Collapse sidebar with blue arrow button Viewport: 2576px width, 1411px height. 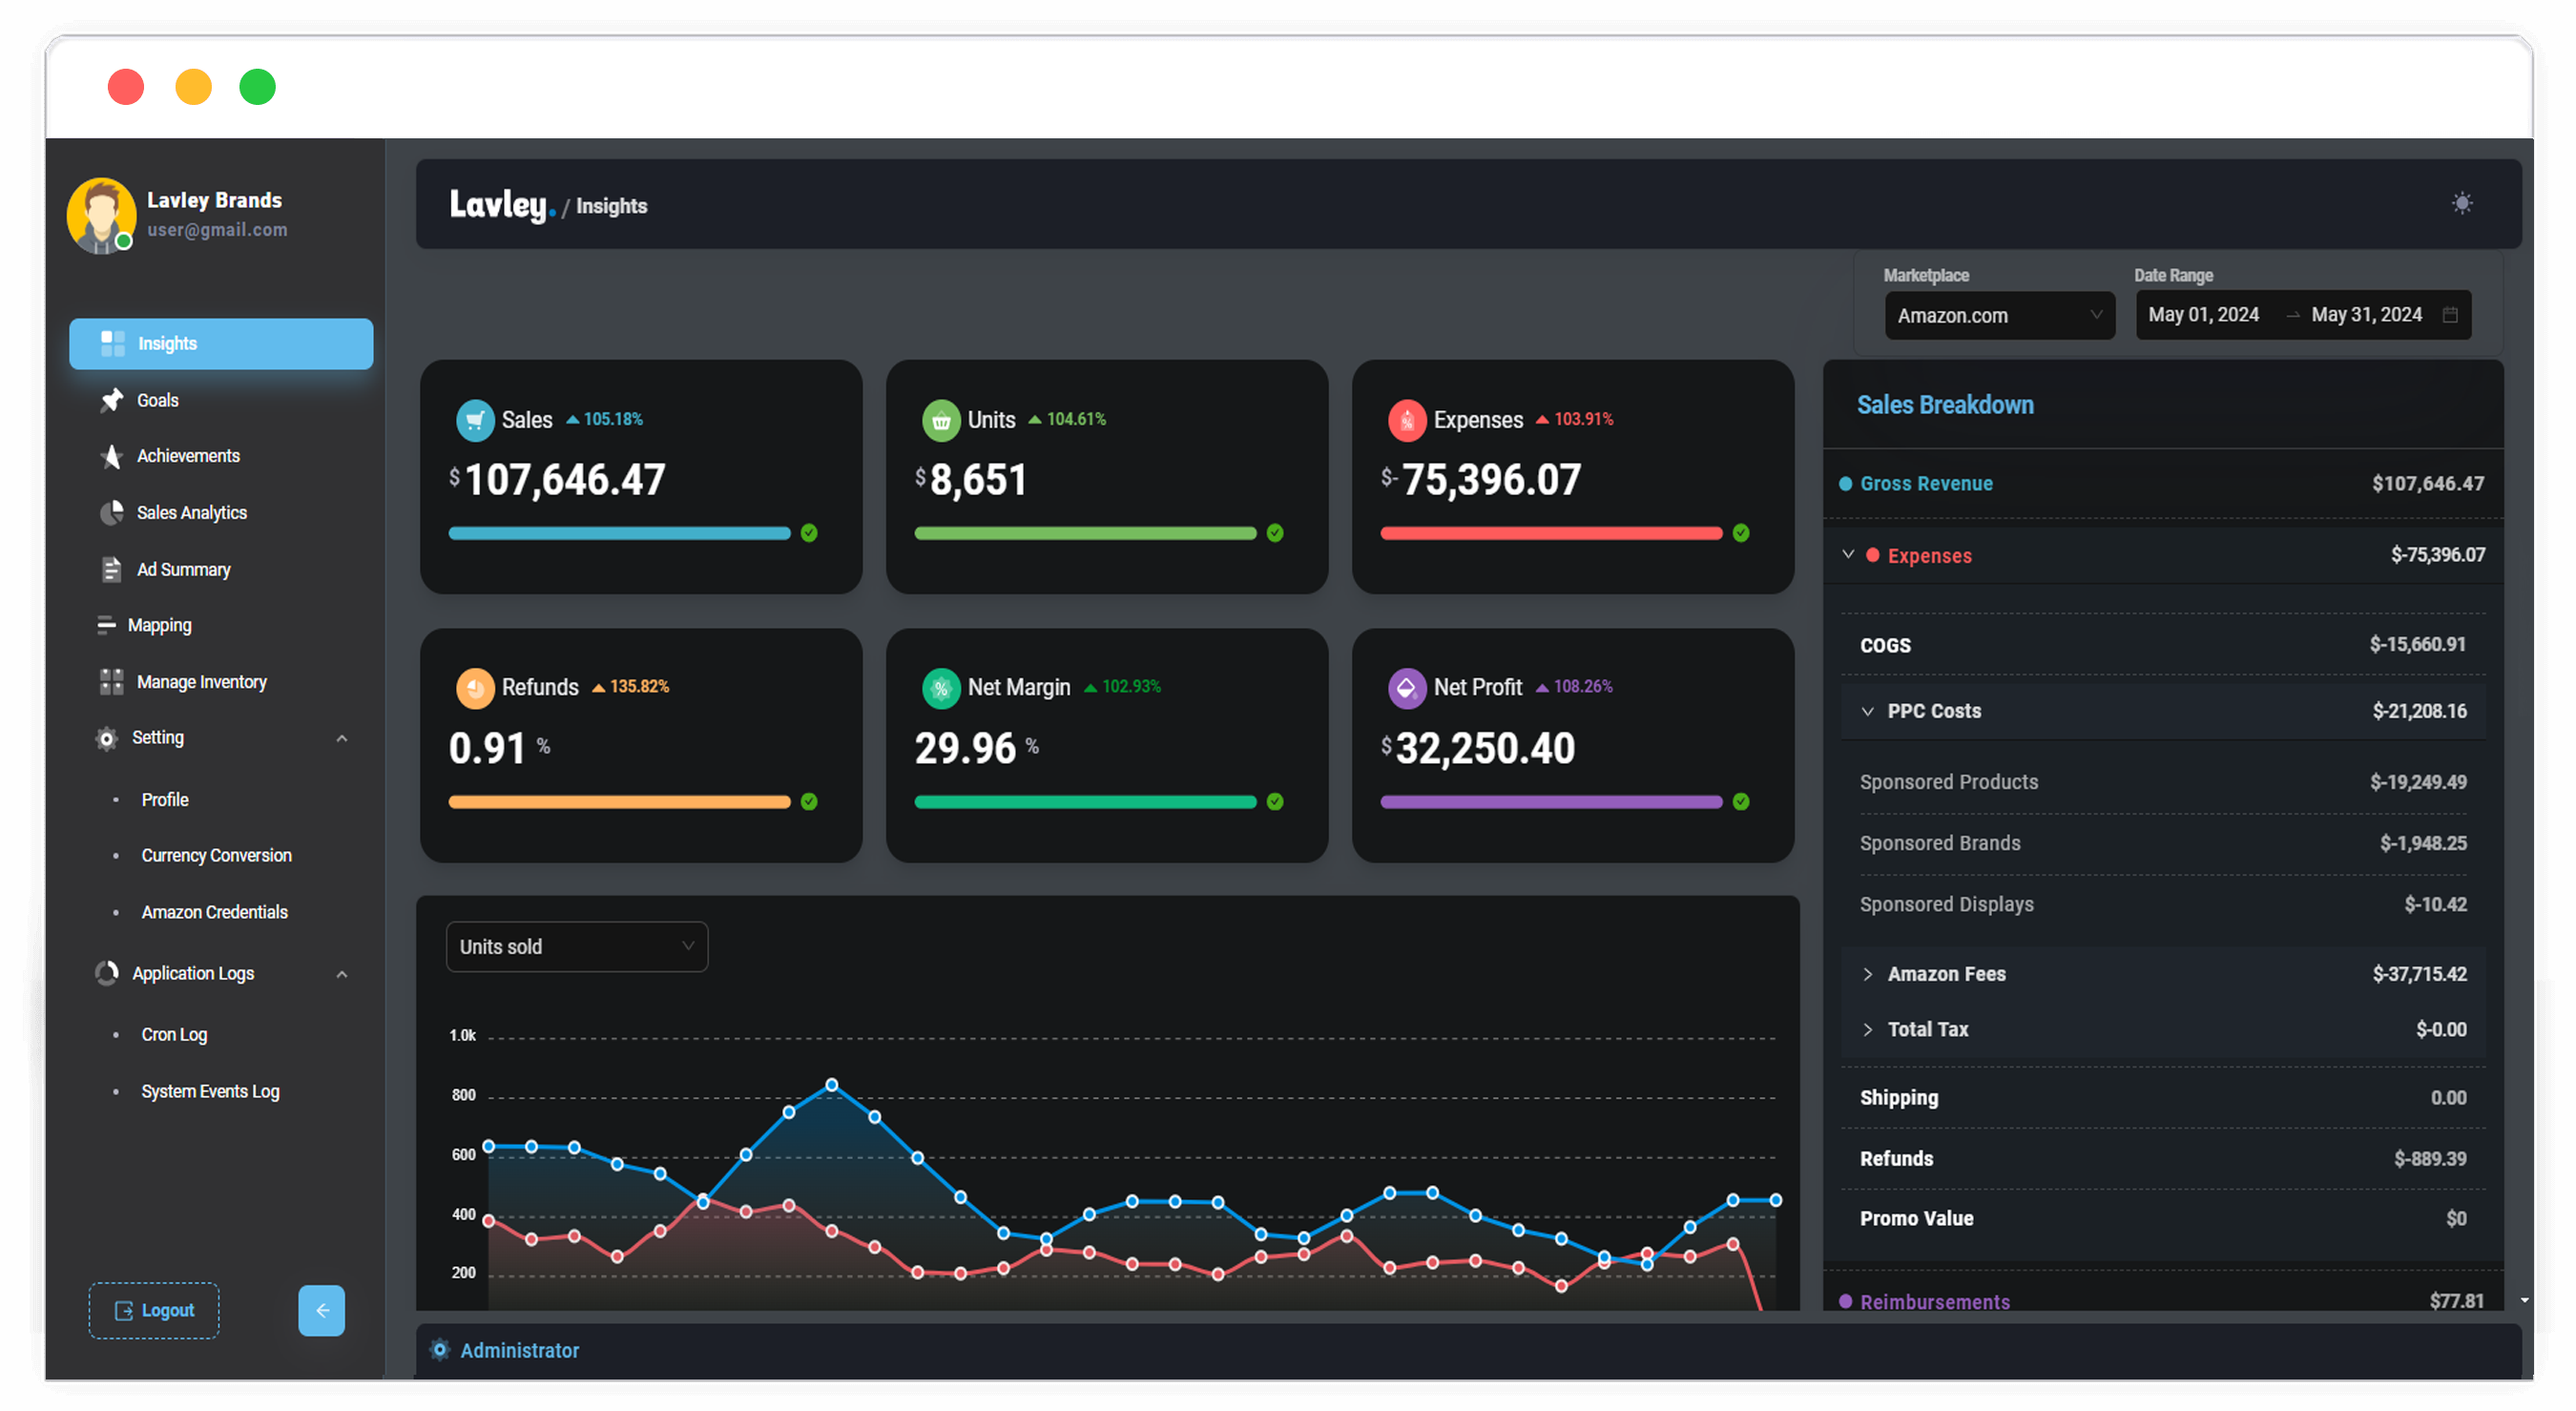321,1311
